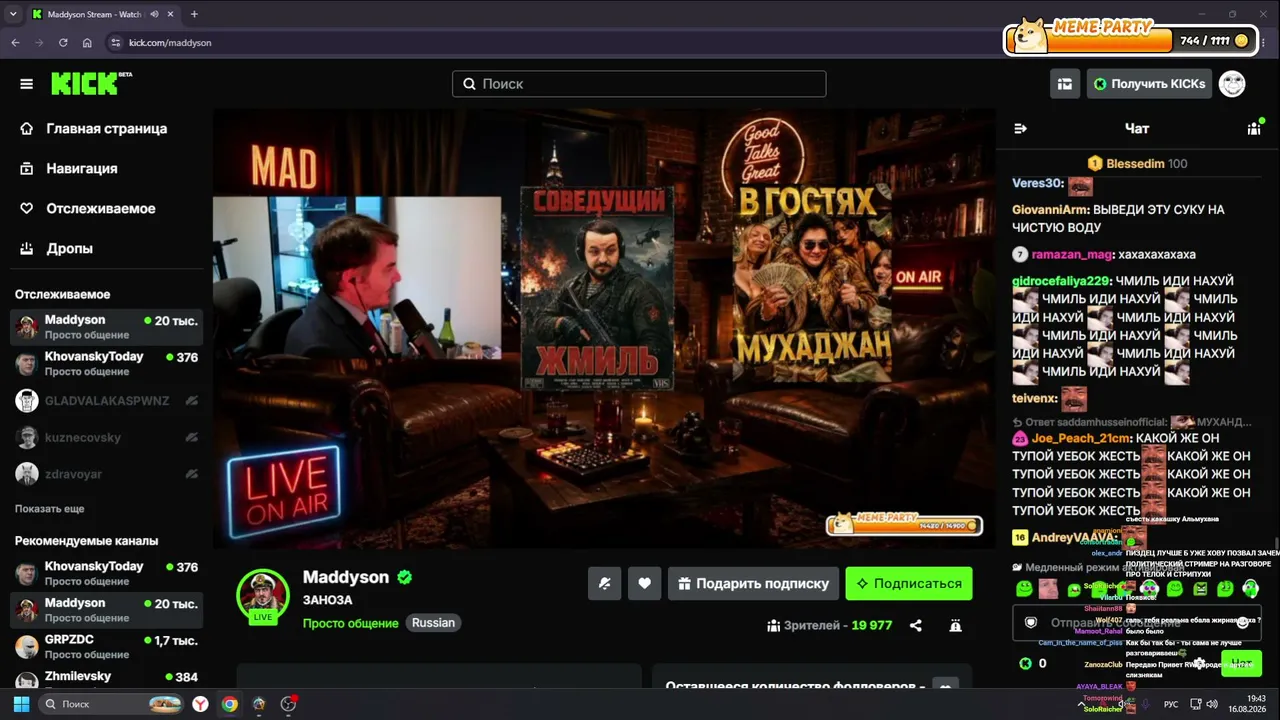Click the live stream video player
This screenshot has height=720, width=1280.
pos(604,328)
